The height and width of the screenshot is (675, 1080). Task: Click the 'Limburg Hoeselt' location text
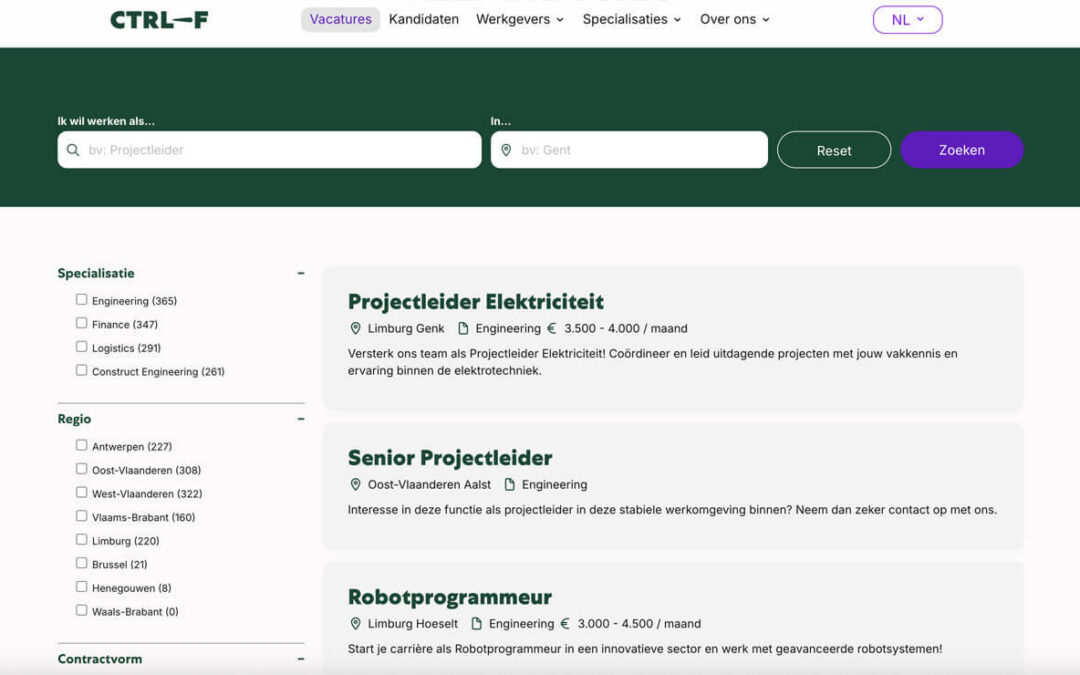(413, 624)
